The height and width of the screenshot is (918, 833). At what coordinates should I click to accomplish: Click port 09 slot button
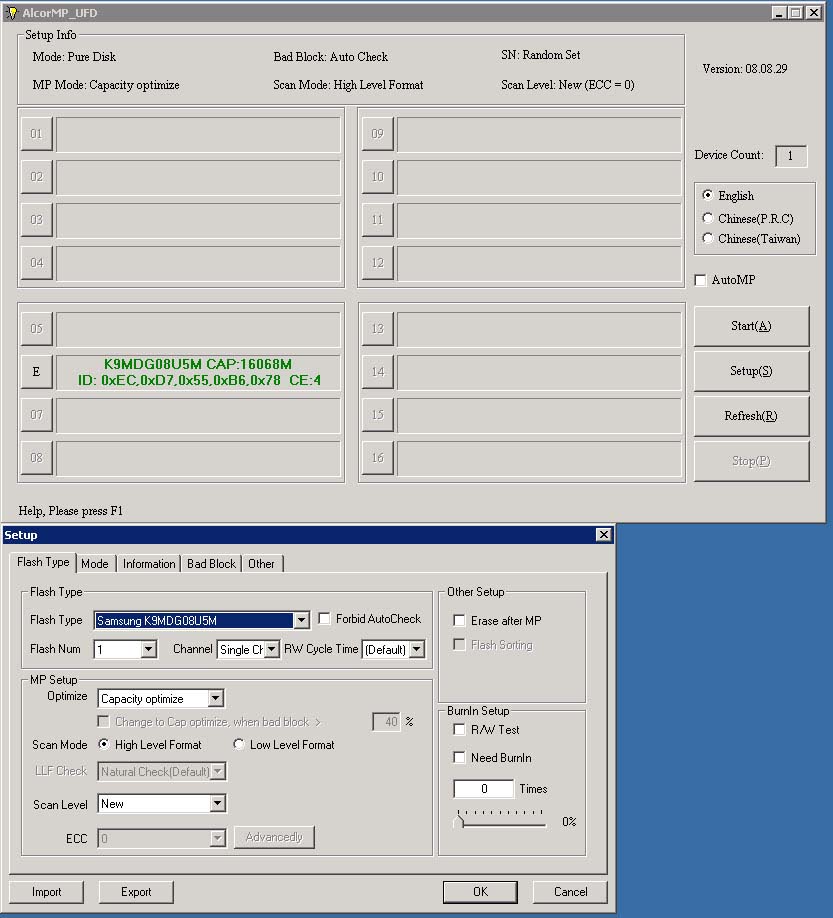click(x=377, y=134)
